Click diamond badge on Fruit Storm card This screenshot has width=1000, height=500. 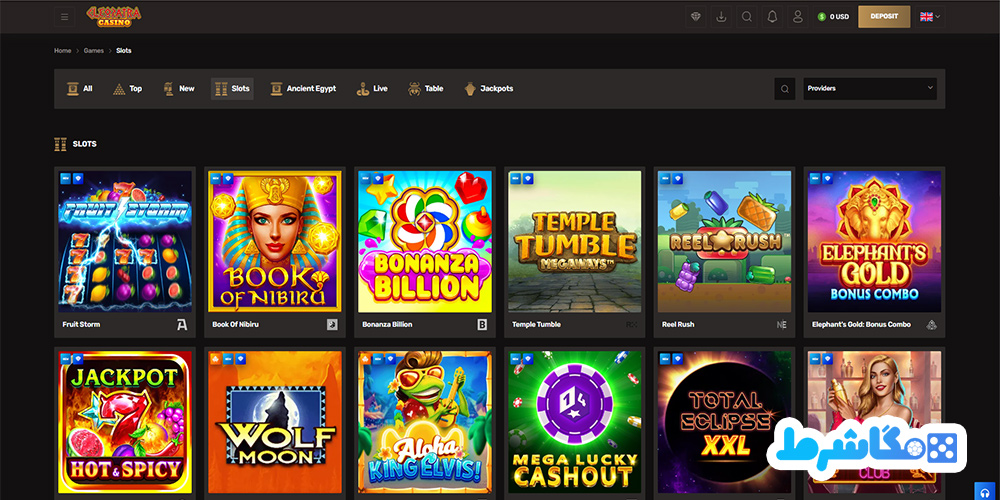pyautogui.click(x=78, y=179)
